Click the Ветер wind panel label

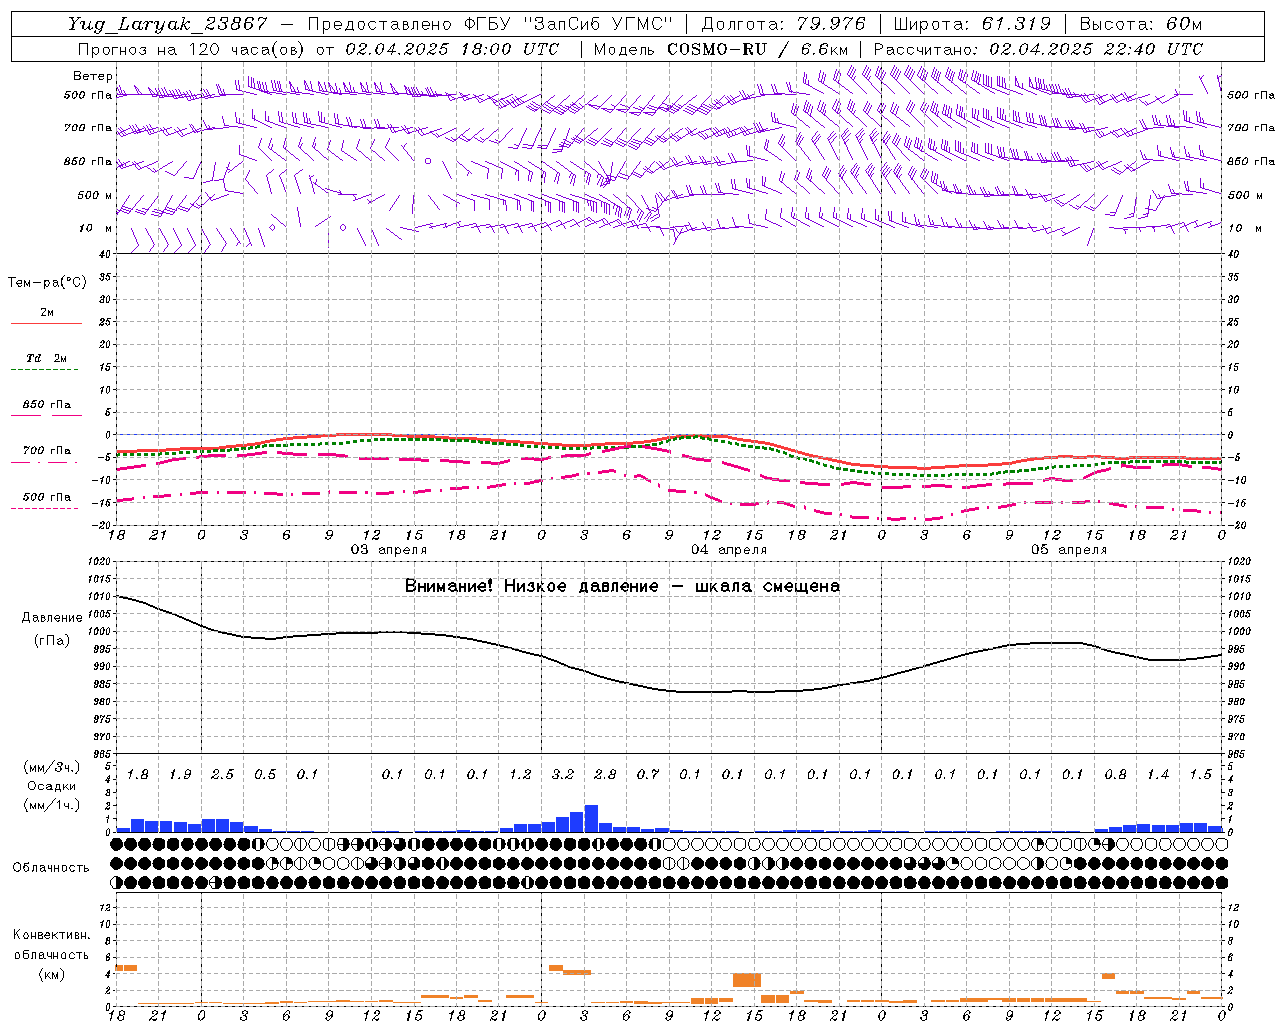93,76
